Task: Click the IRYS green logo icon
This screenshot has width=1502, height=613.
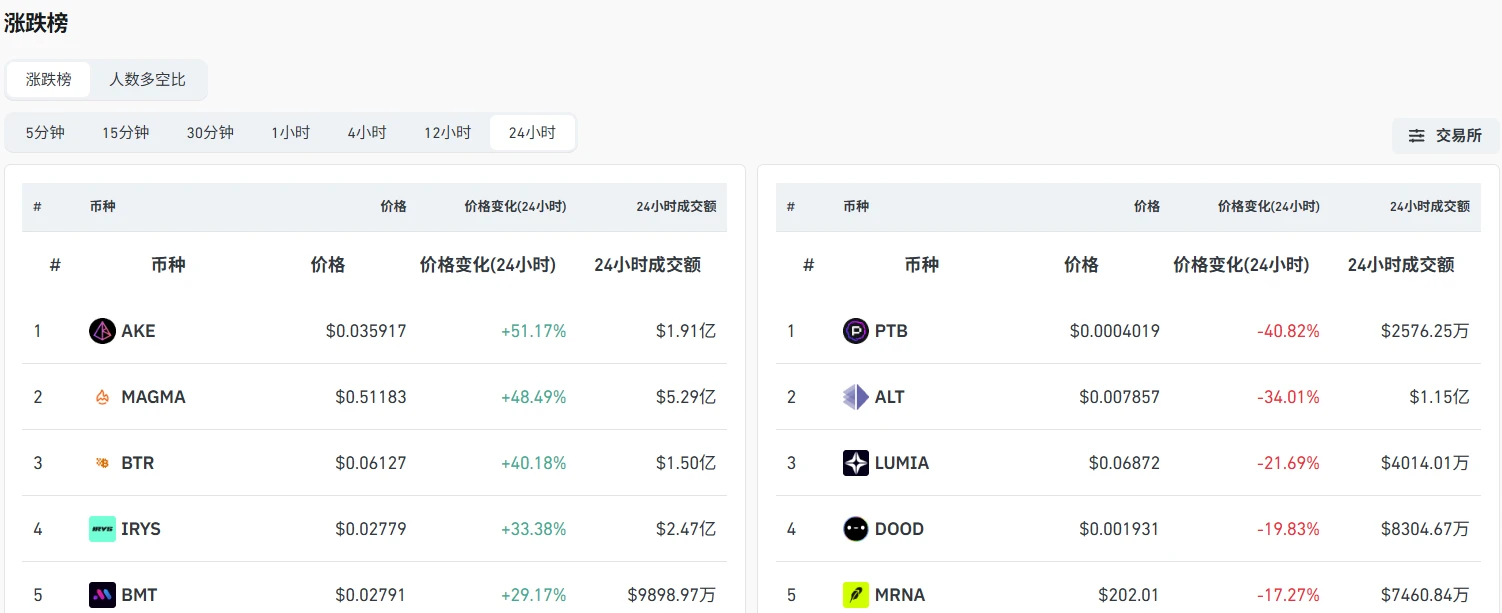Action: 102,529
